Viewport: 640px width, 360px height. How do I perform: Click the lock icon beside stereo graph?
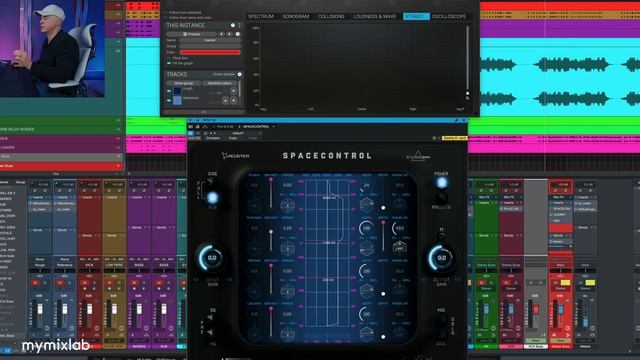tap(467, 93)
